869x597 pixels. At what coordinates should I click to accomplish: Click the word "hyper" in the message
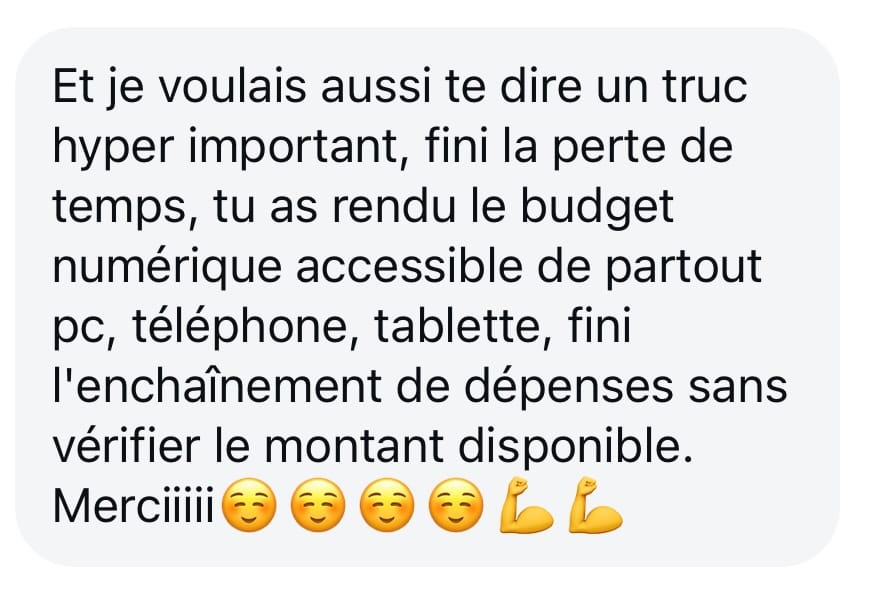click(x=114, y=149)
